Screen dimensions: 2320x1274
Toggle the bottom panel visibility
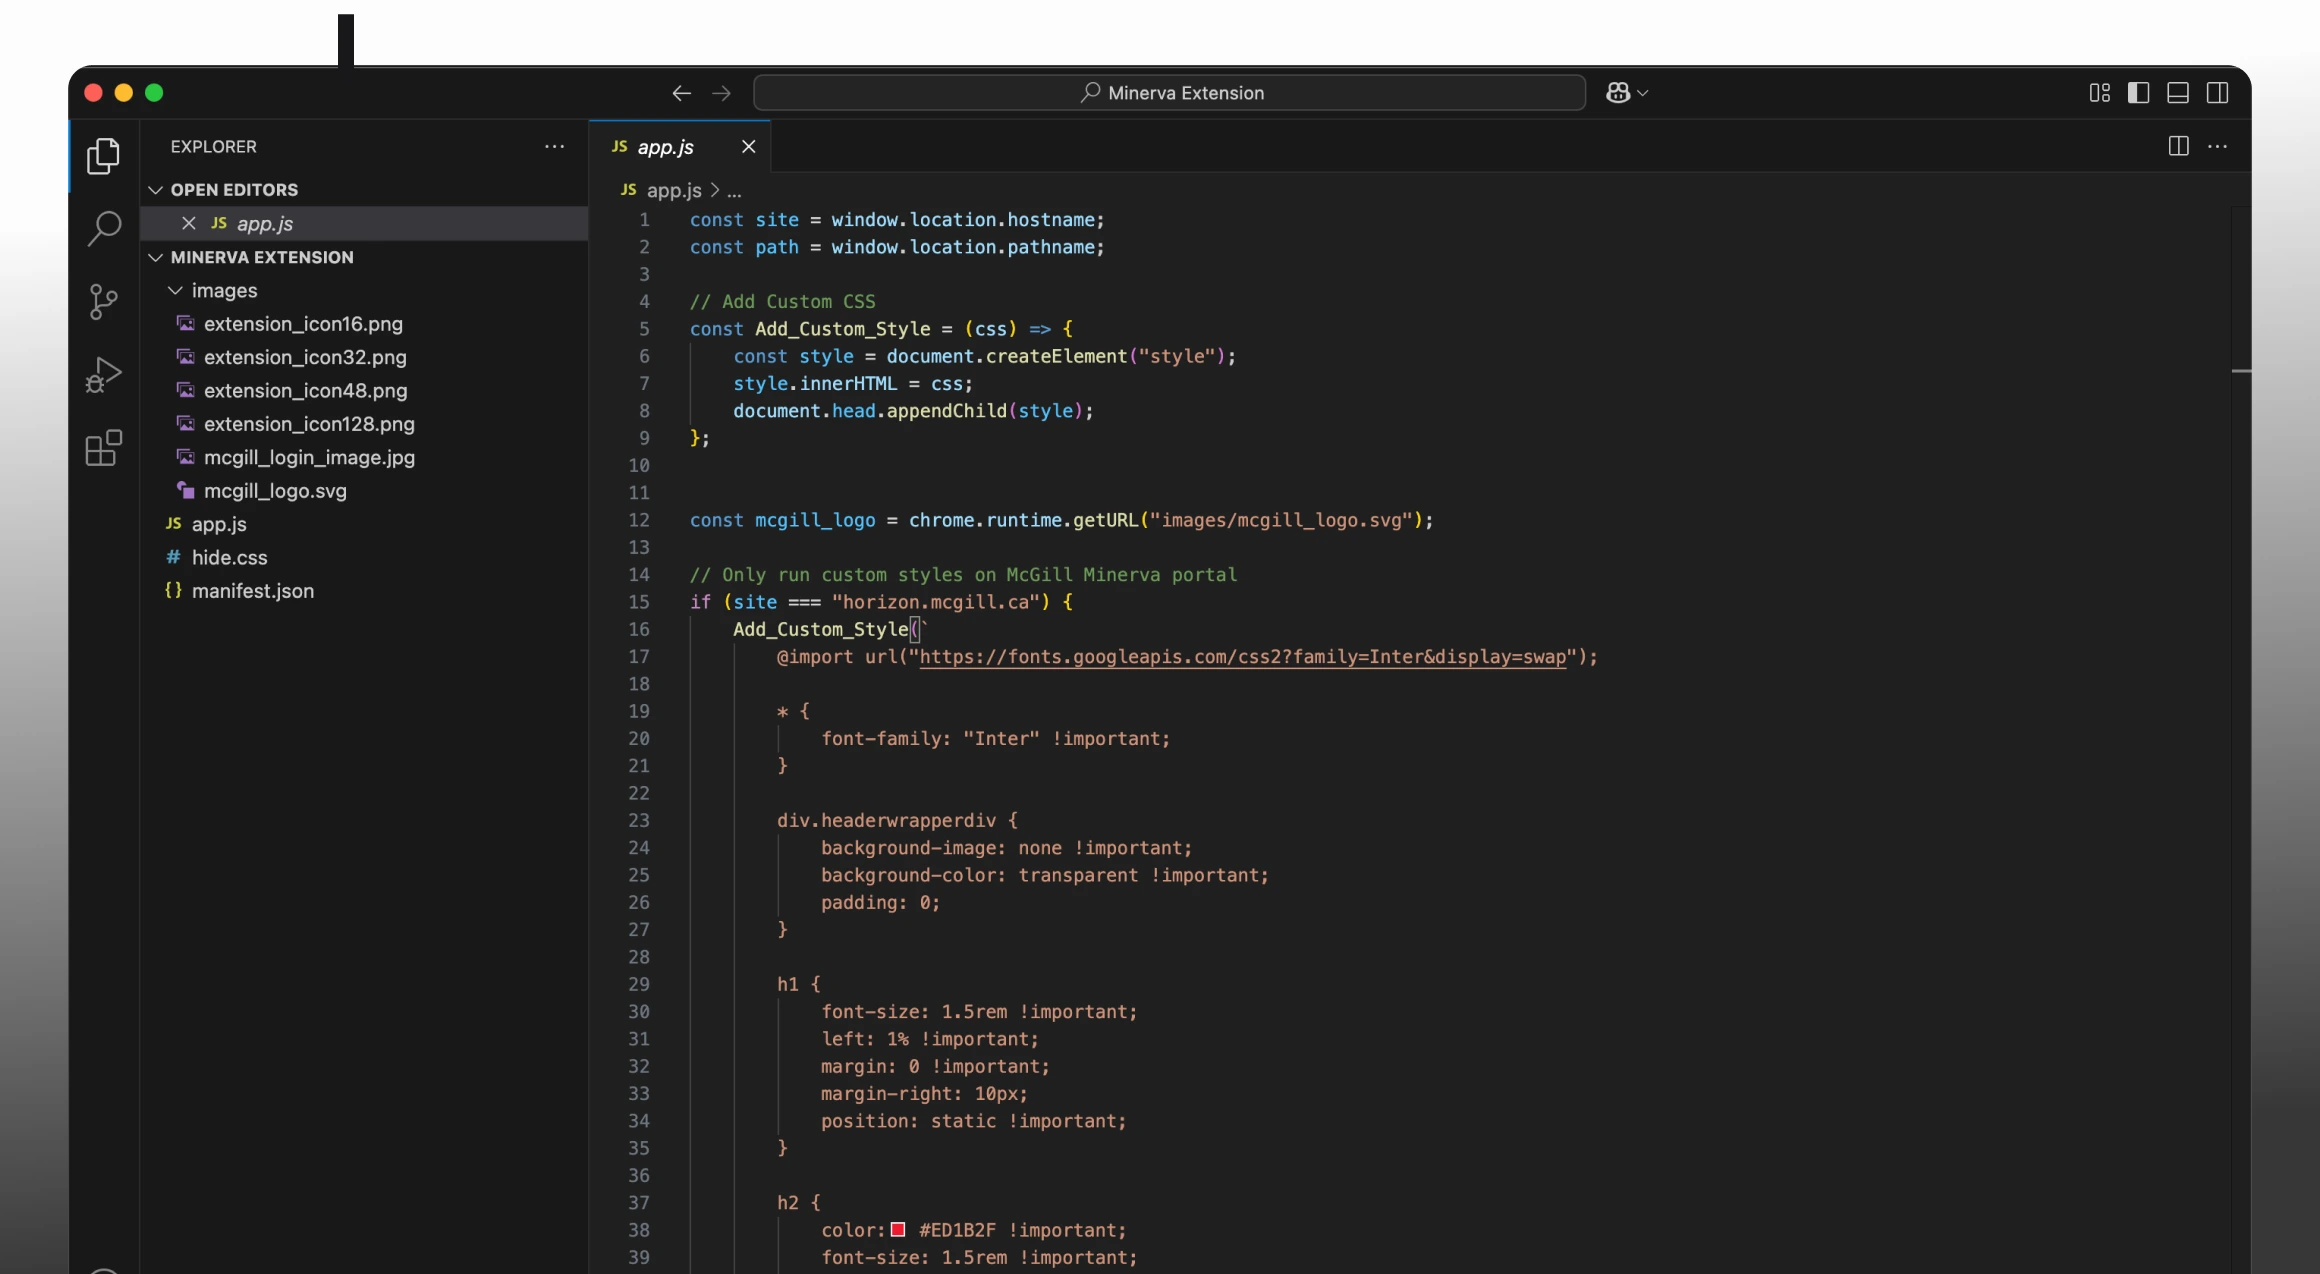[x=2178, y=92]
